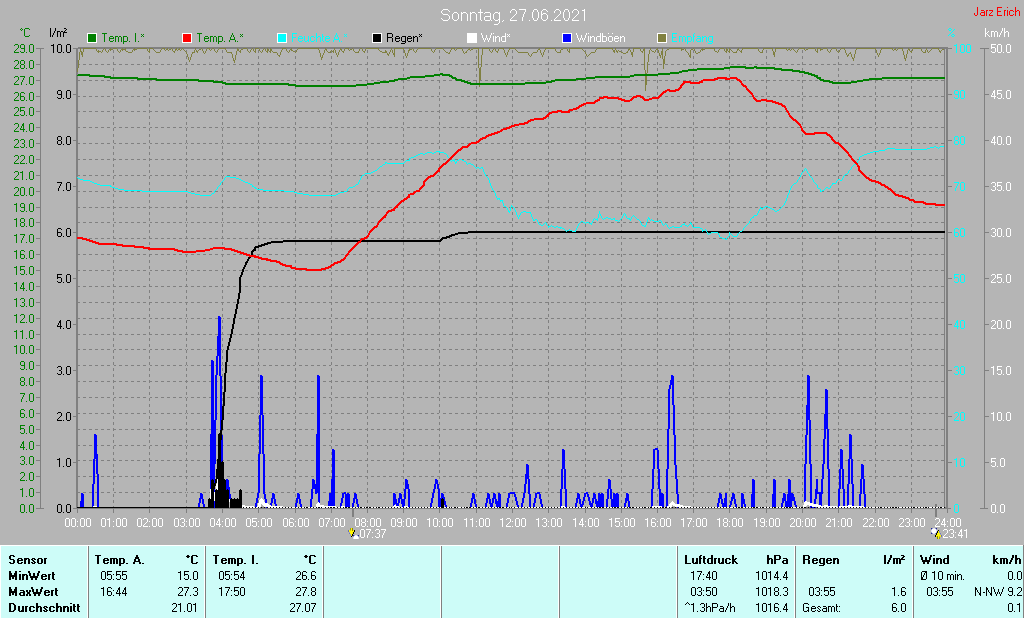Click the 1014.4 minimum pressure value
This screenshot has height=618, width=1024.
pyautogui.click(x=771, y=576)
